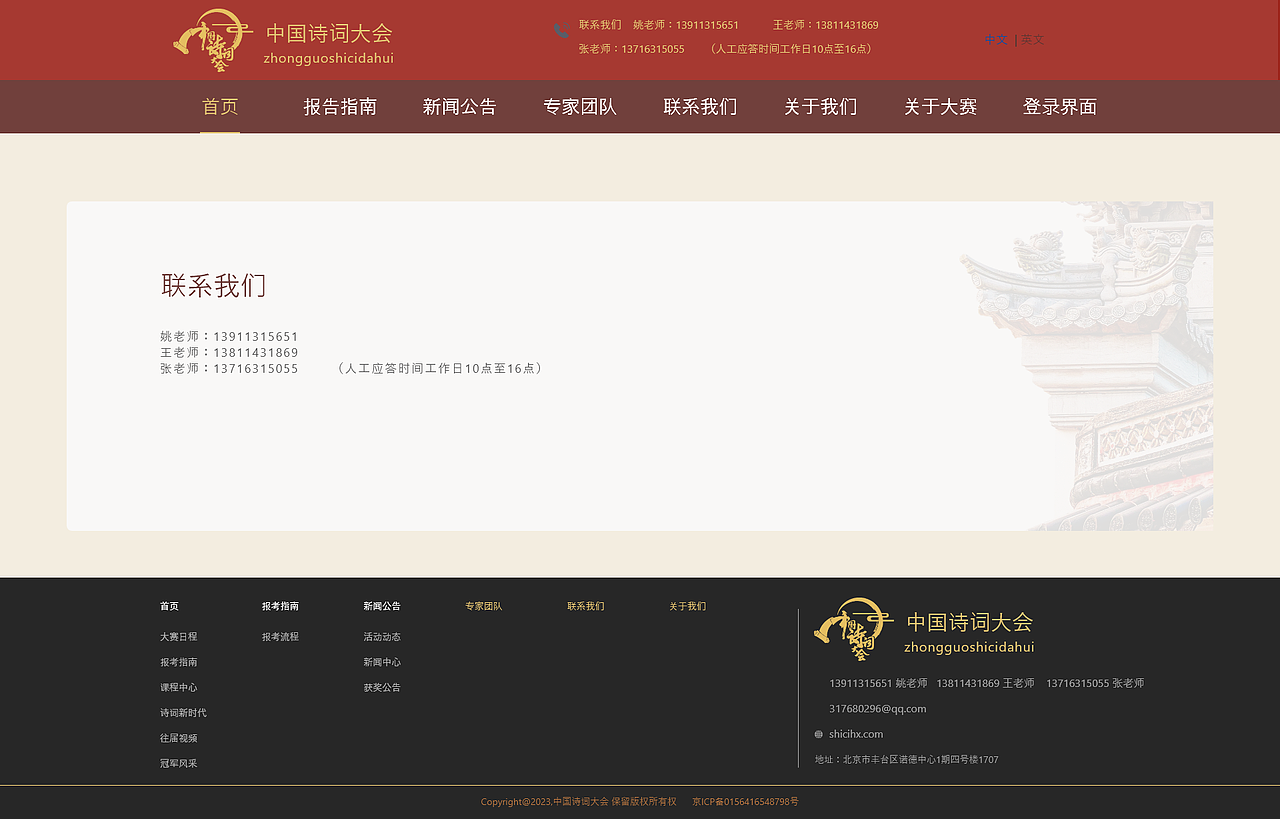Viewport: 1280px width, 819px height.
Task: Select the 中文 language option
Action: pos(996,39)
